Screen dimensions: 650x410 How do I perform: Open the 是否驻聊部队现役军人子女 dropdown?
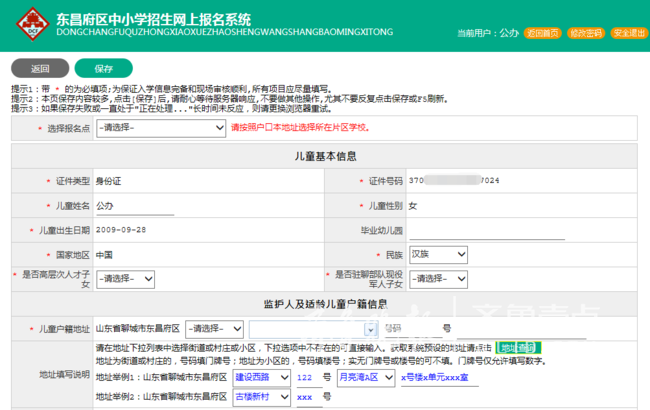coord(438,279)
